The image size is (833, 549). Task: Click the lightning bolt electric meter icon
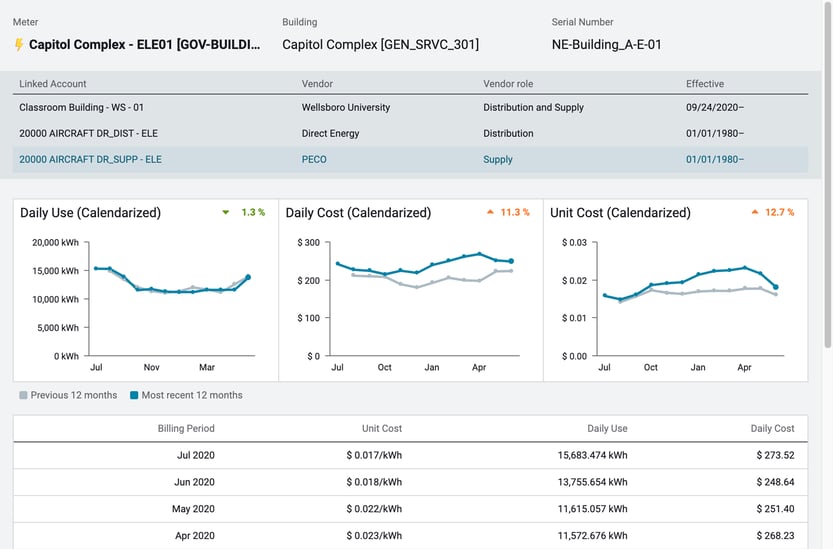[x=19, y=45]
